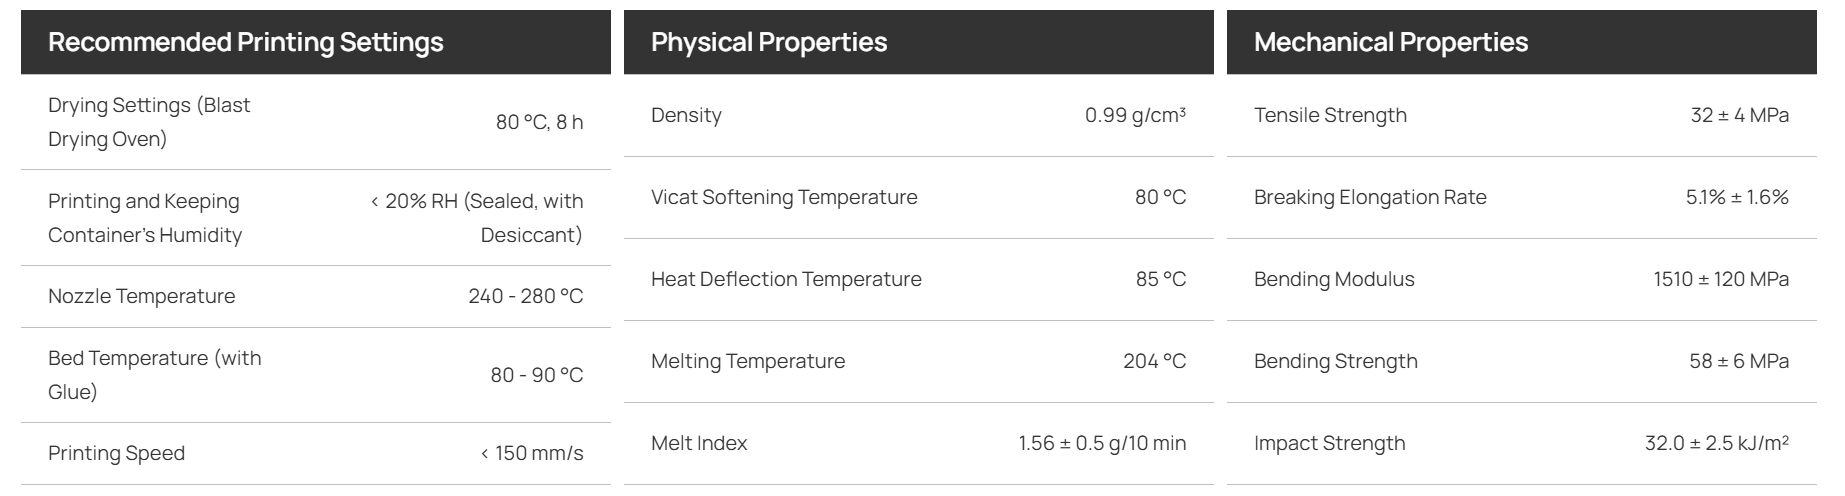1845x496 pixels.
Task: Click the Density value 0.99 g/cm³
Action: tap(1136, 115)
